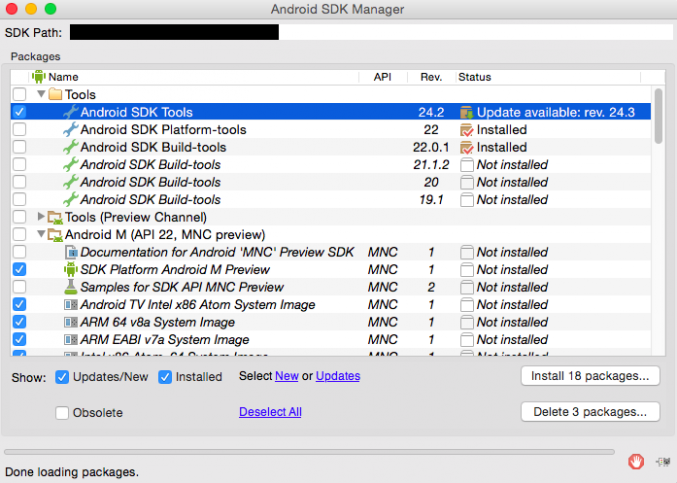Image resolution: width=677 pixels, height=483 pixels.
Task: Collapse the Tools group
Action: tap(41, 94)
